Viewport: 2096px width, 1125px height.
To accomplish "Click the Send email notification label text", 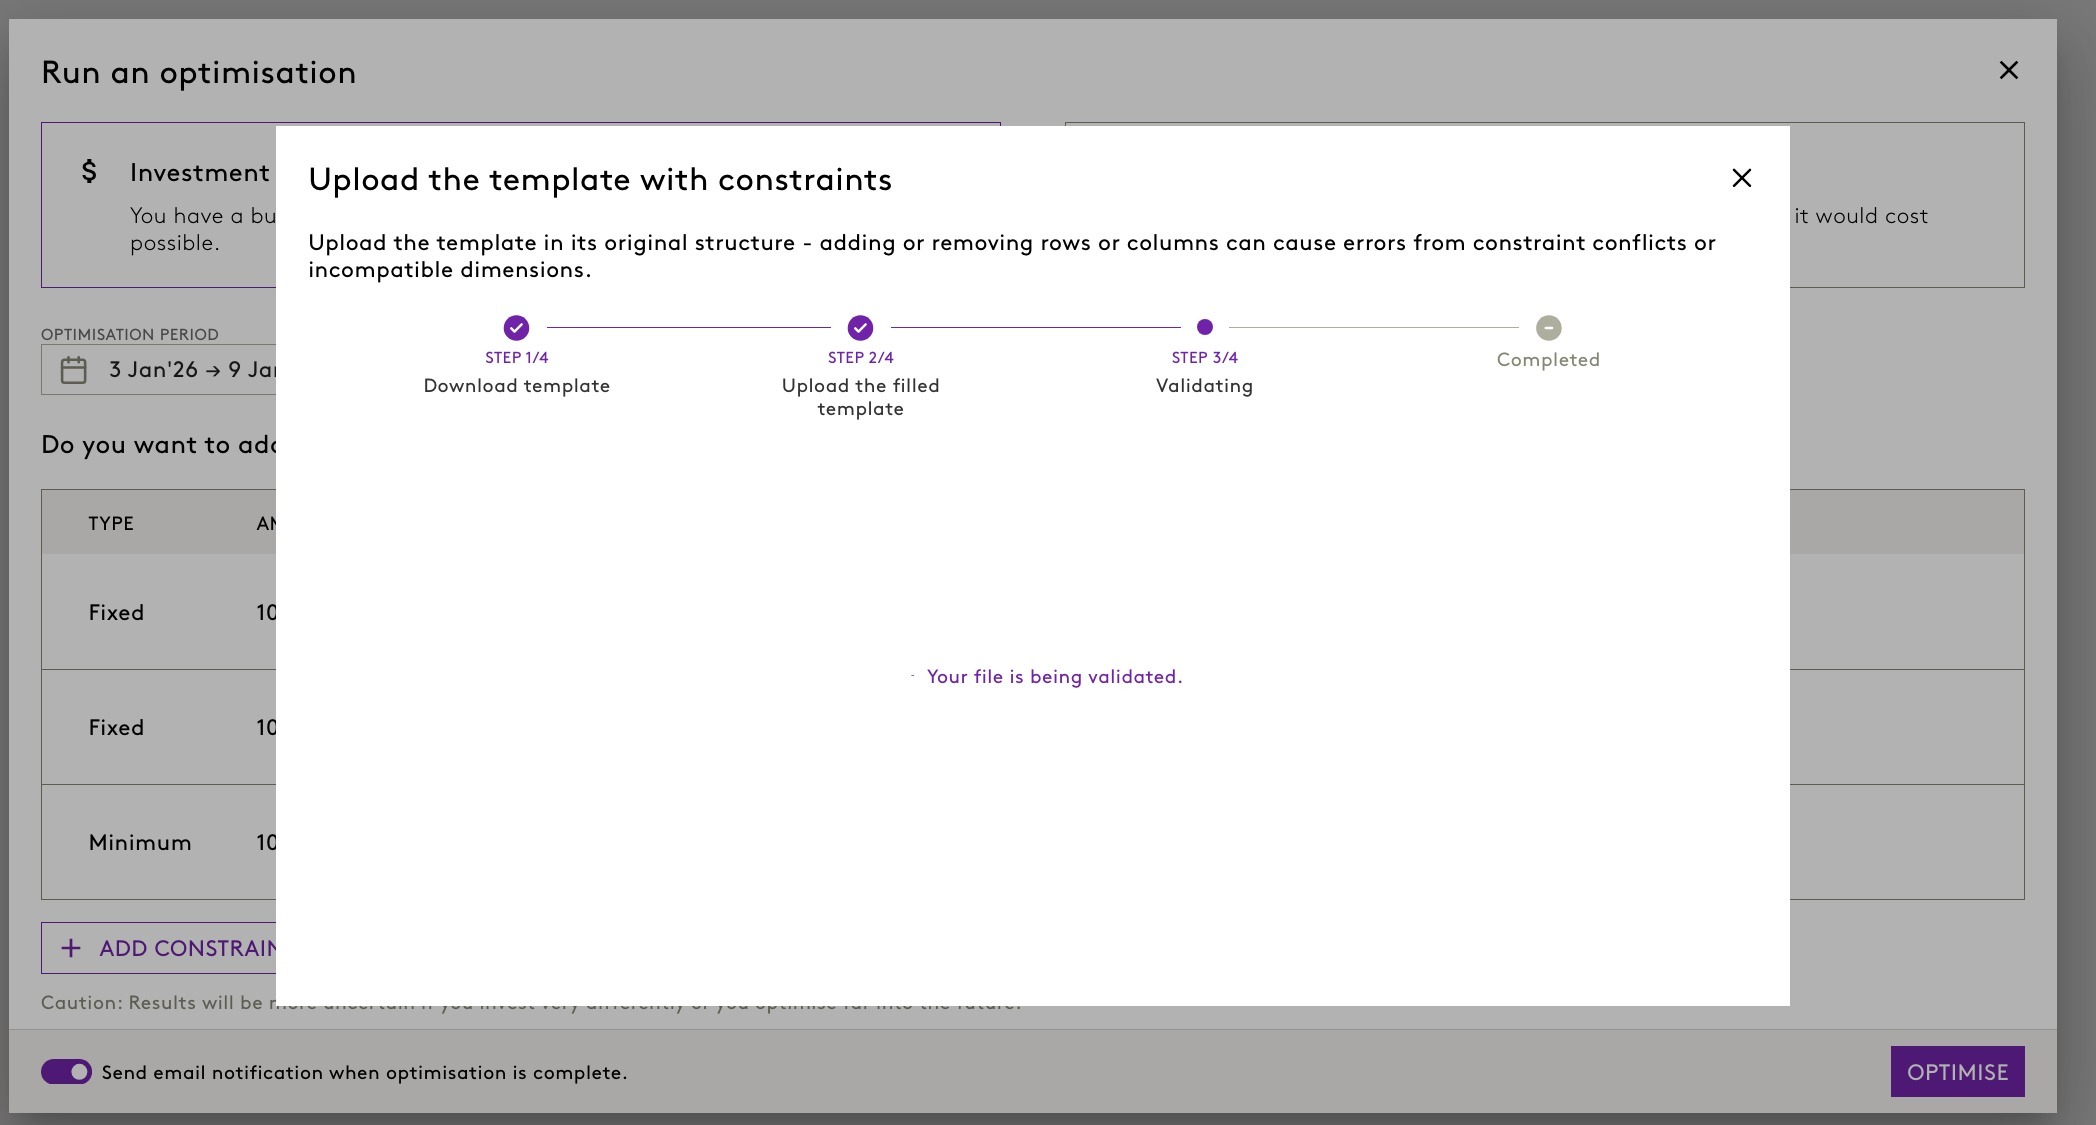I will pyautogui.click(x=364, y=1072).
